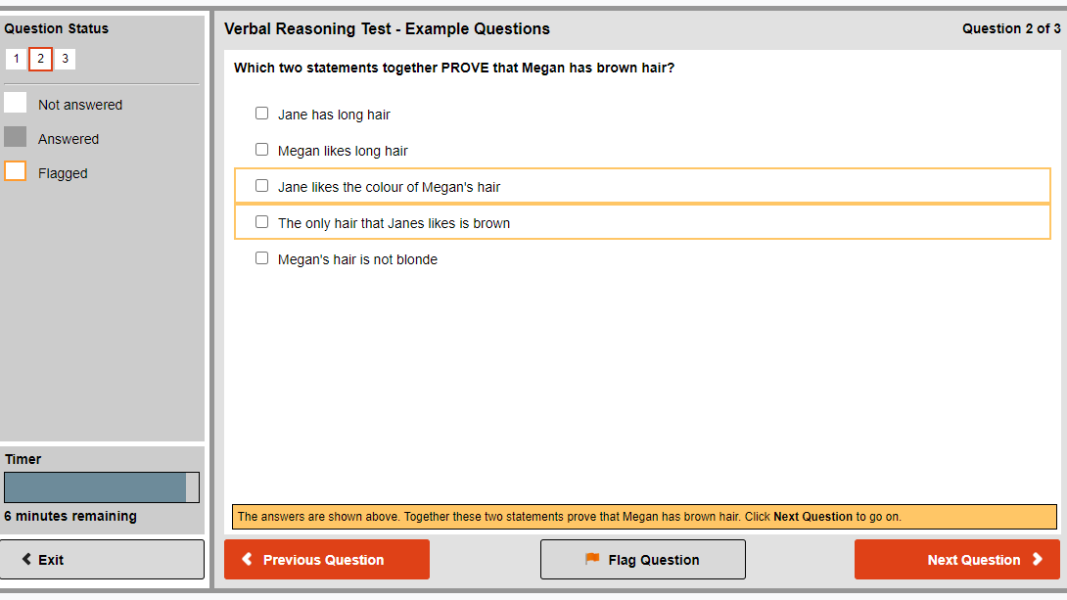Check the statement 'Jane has long hair'

coord(262,112)
